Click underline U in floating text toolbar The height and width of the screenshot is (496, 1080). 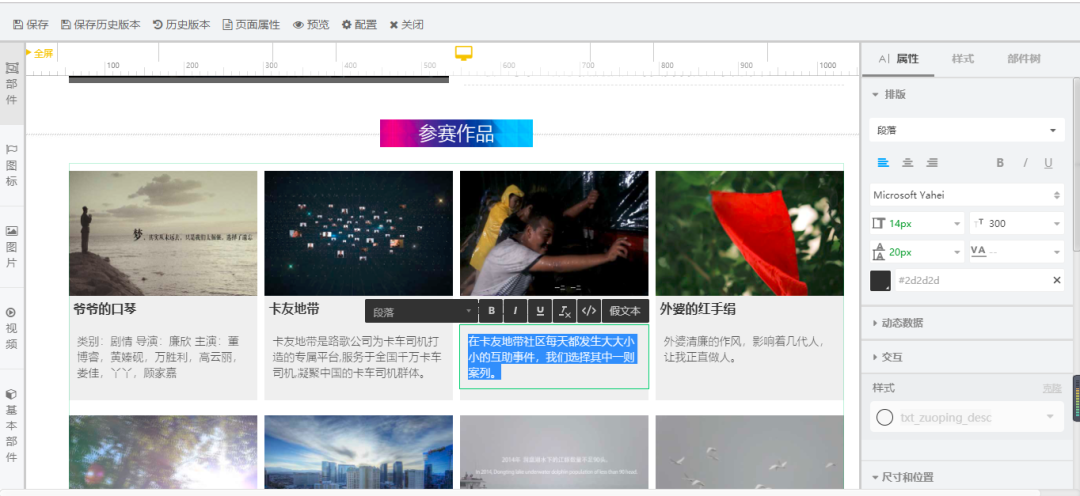pyautogui.click(x=540, y=311)
